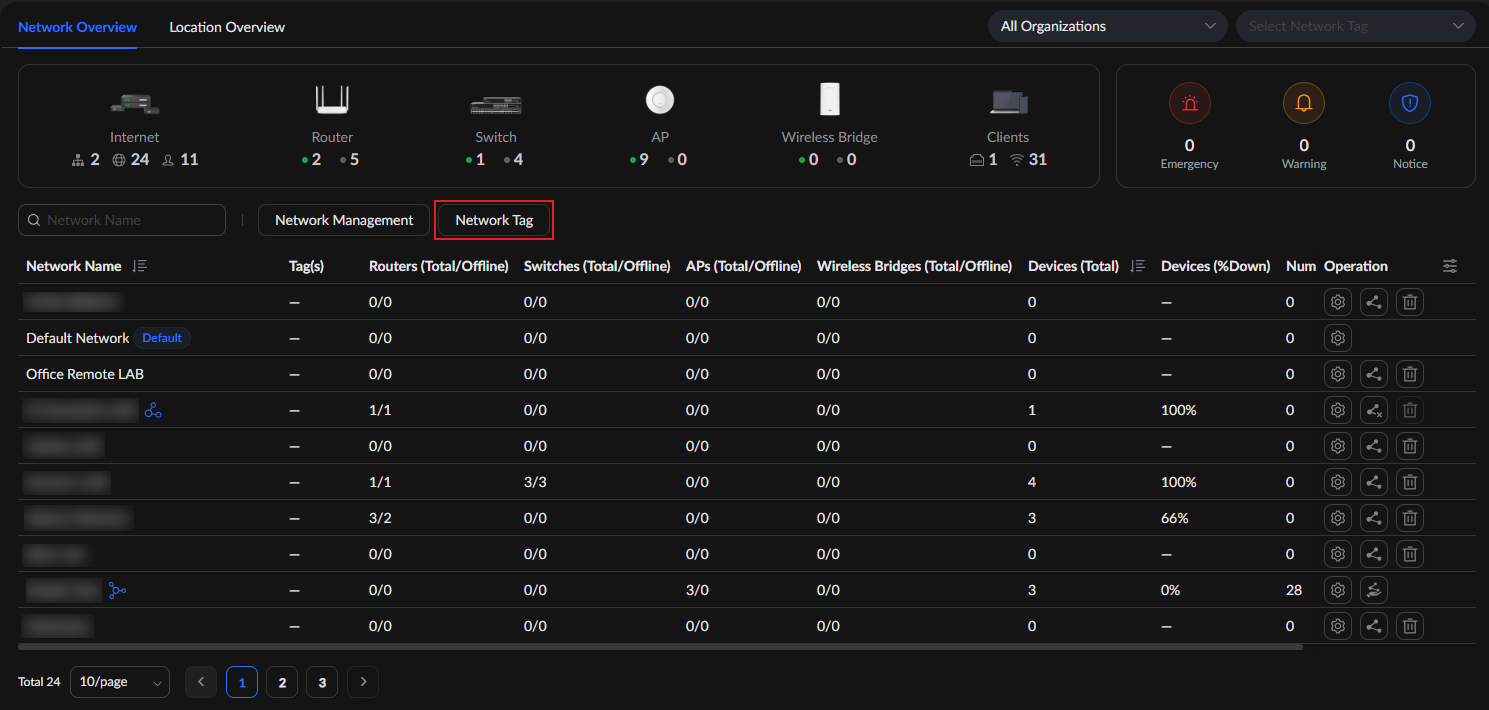Click the Switch icon in summary panel
Image resolution: width=1489 pixels, height=710 pixels.
pyautogui.click(x=496, y=104)
